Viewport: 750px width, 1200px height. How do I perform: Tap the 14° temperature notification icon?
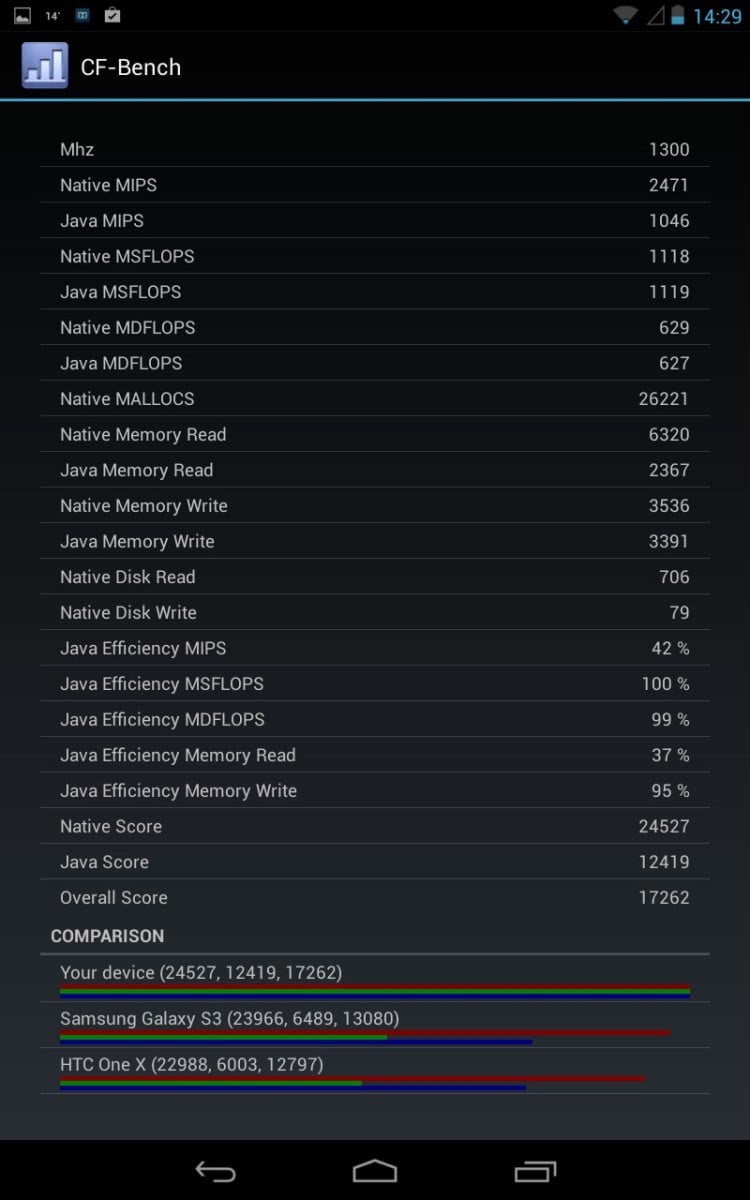(52, 16)
